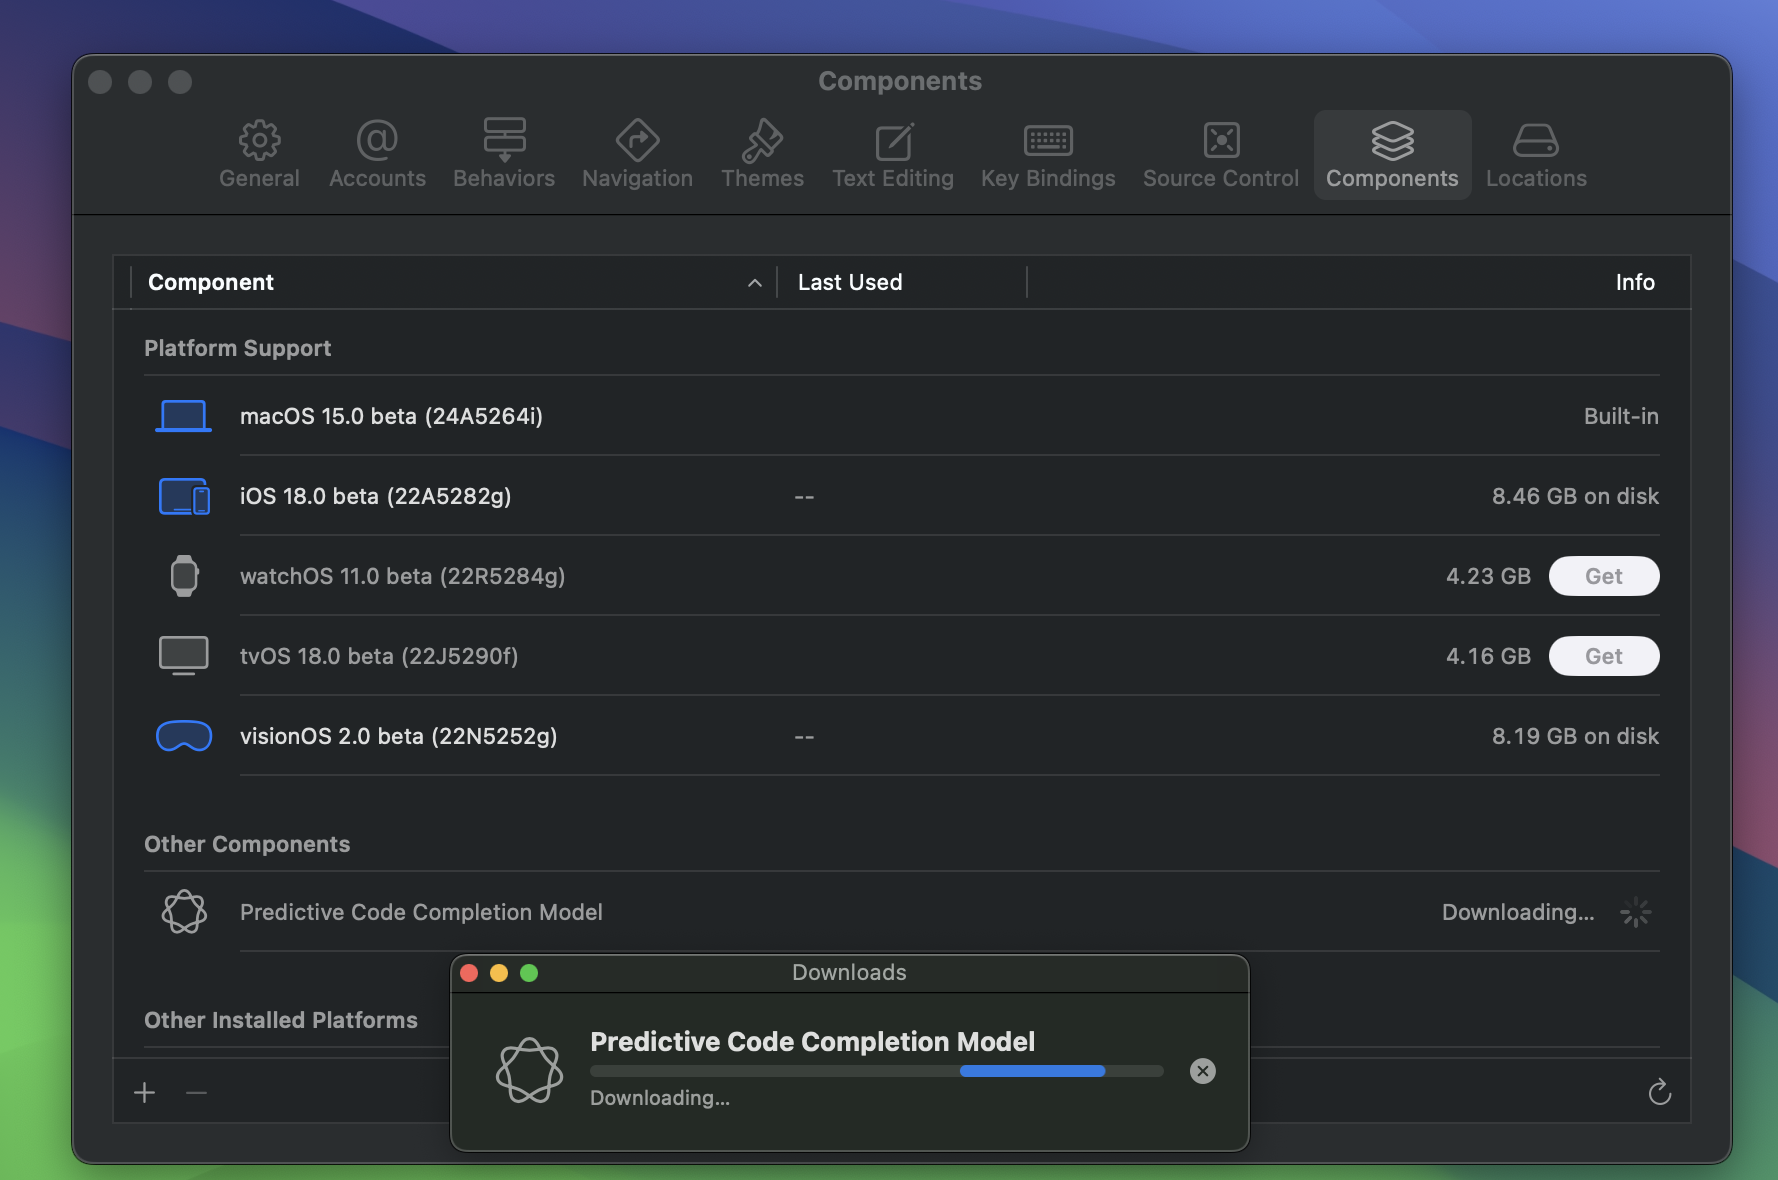
Task: Go to Source Control settings
Action: tap(1220, 155)
